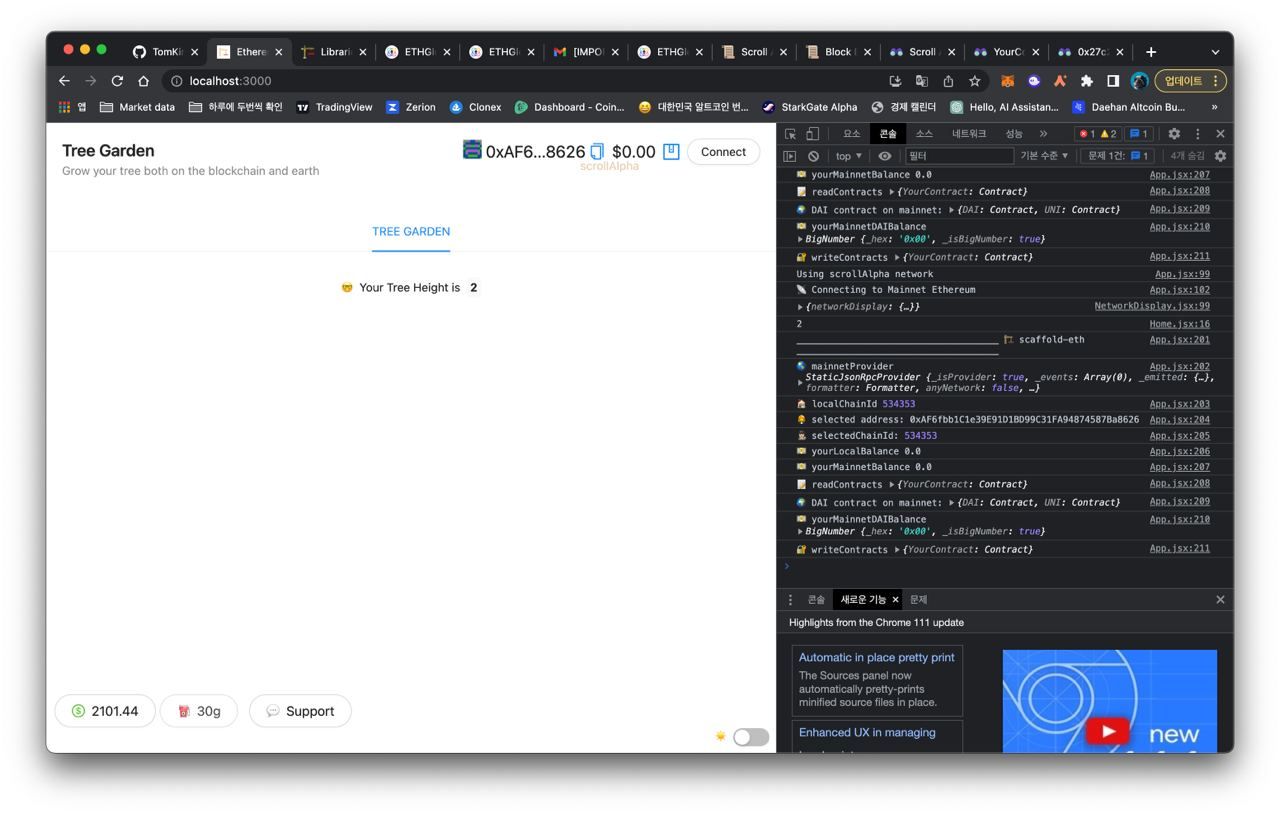Open the Market data bookmark folder

(137, 107)
